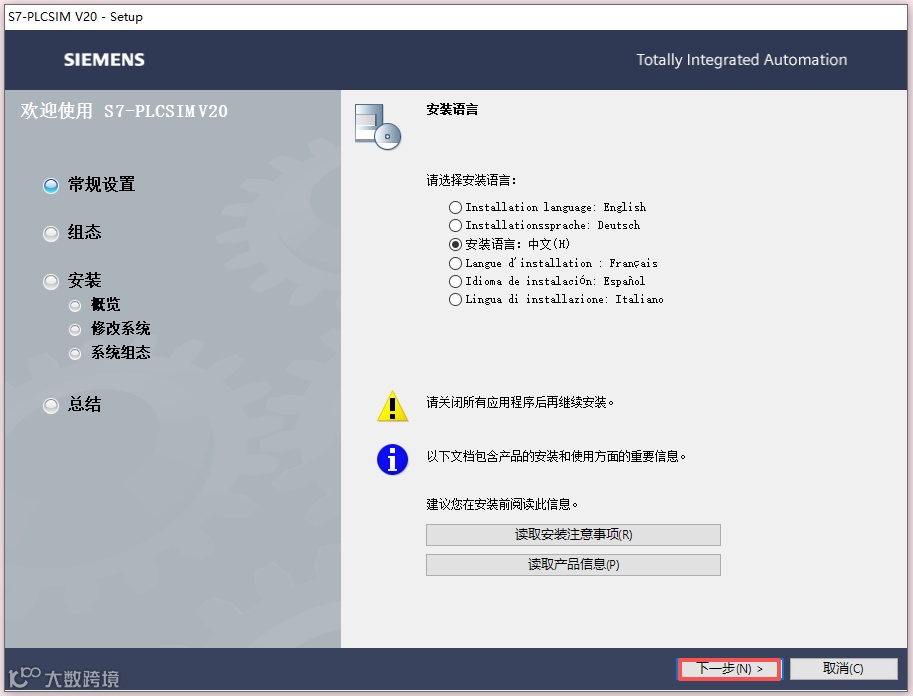Click 请选择安装语言 prompt text
The height and width of the screenshot is (696, 913).
pos(471,181)
